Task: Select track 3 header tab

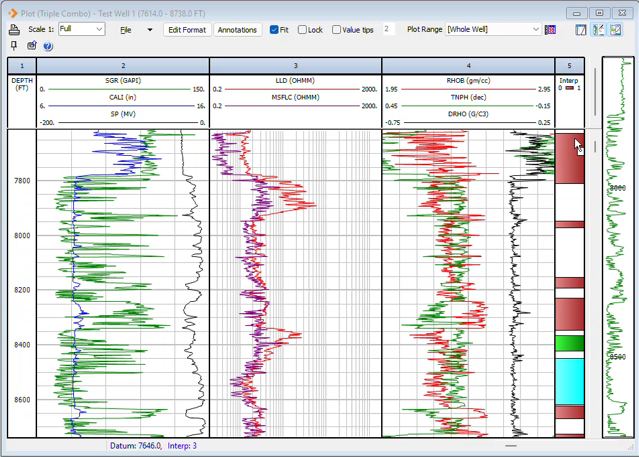Action: tap(296, 65)
